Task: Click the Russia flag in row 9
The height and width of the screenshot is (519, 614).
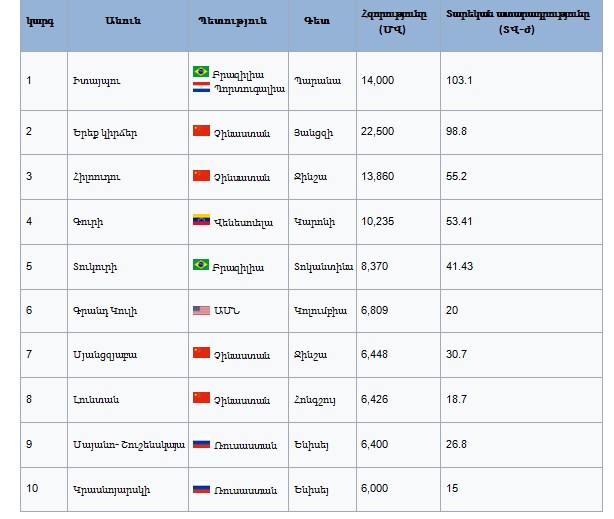Action: tap(201, 445)
